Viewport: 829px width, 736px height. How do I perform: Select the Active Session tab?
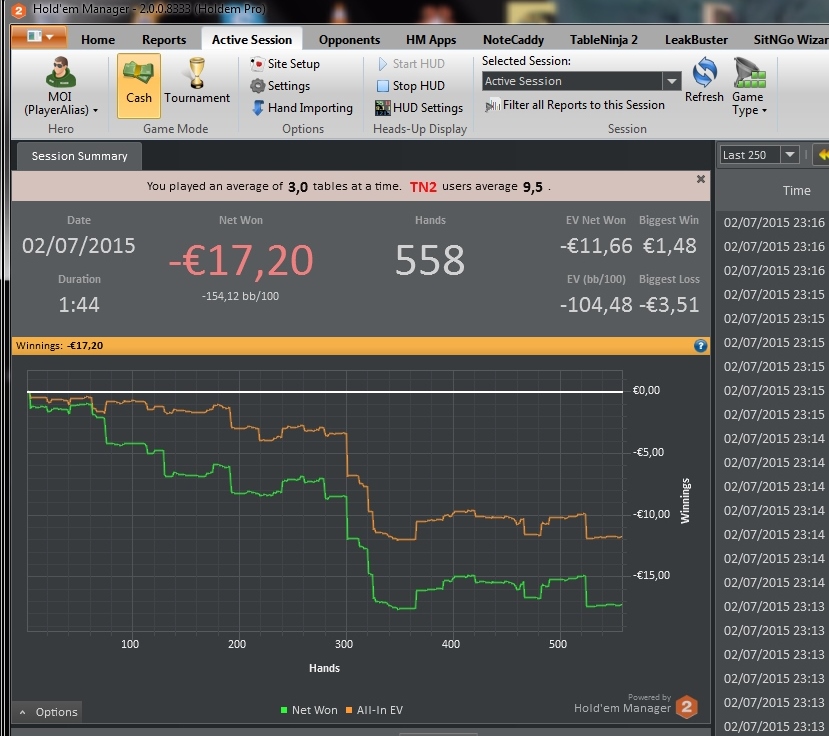[252, 40]
